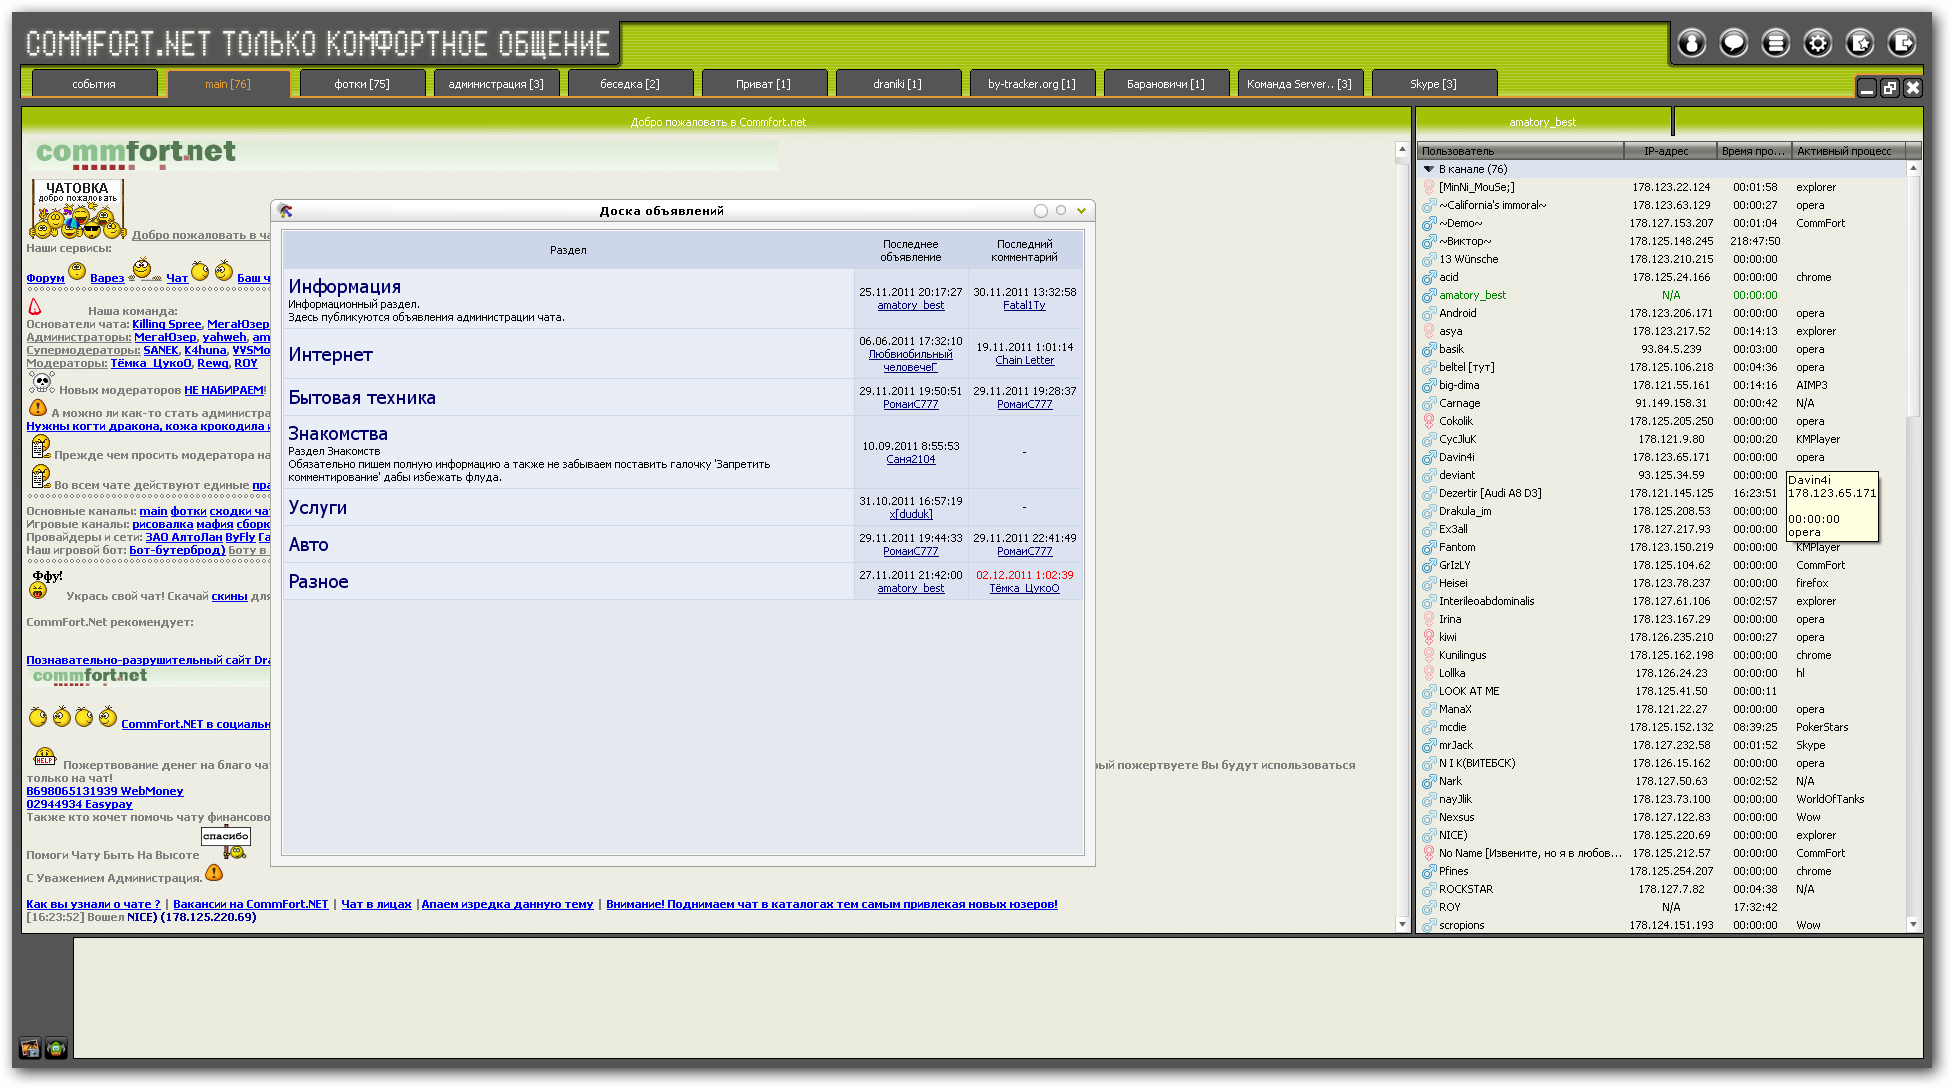Click the WebMoney wallet link
1952x1088 pixels.
[x=105, y=791]
